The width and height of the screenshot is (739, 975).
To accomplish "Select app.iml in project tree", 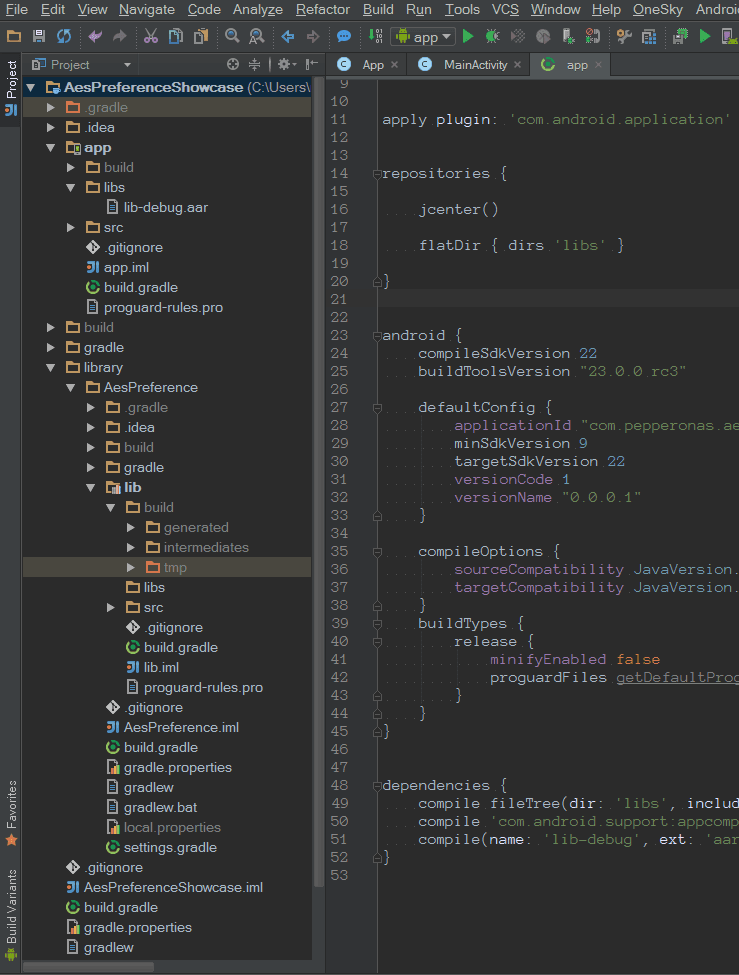I will coord(126,267).
